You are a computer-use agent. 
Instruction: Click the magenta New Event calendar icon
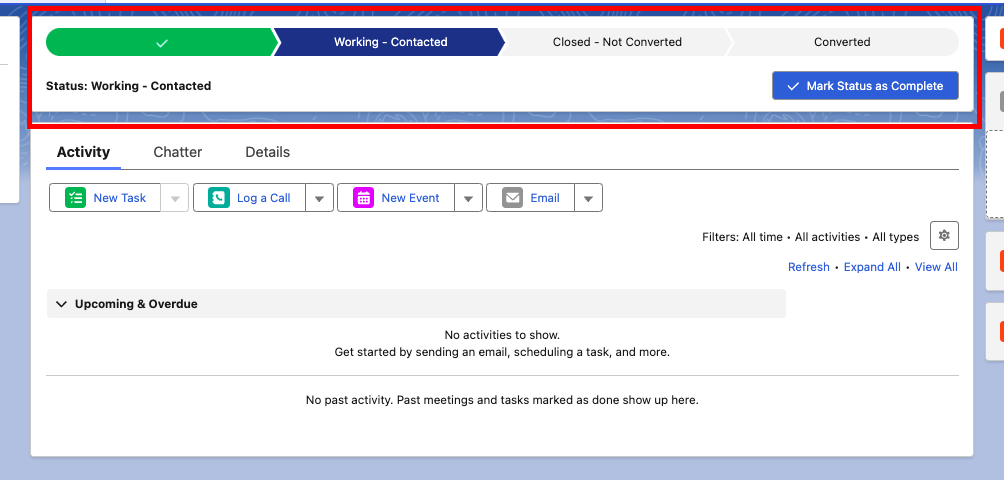pos(364,198)
